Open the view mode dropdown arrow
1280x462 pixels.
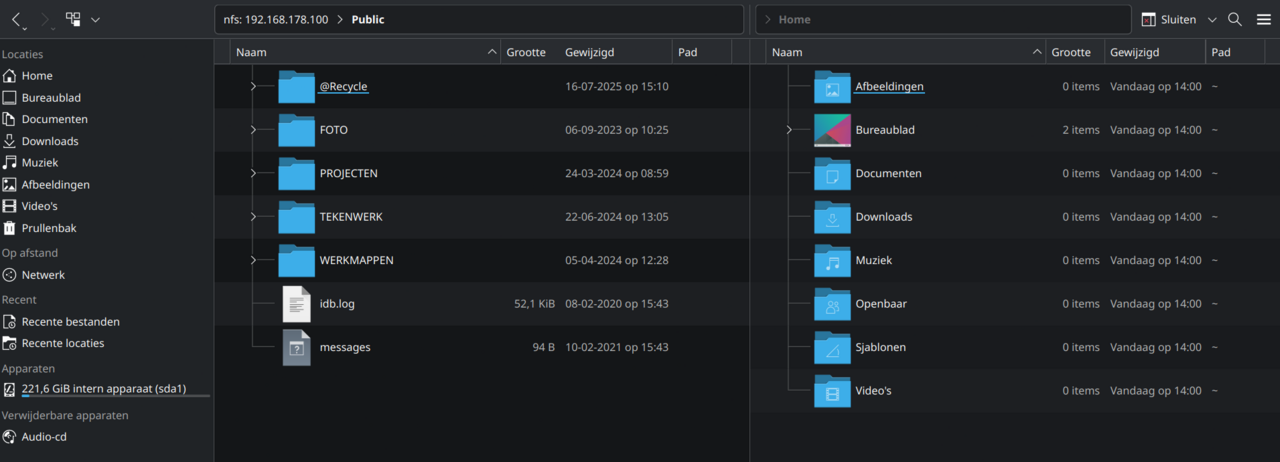tap(95, 20)
